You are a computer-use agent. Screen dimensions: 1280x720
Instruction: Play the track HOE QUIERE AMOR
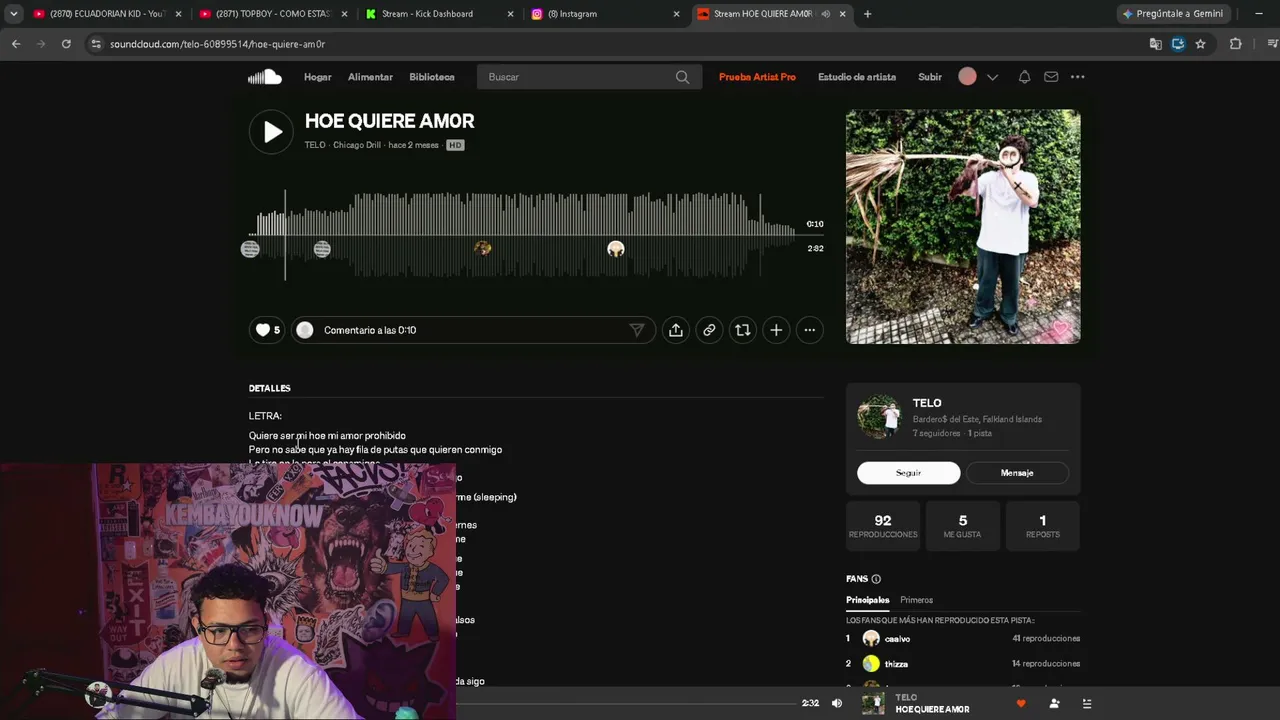point(271,131)
